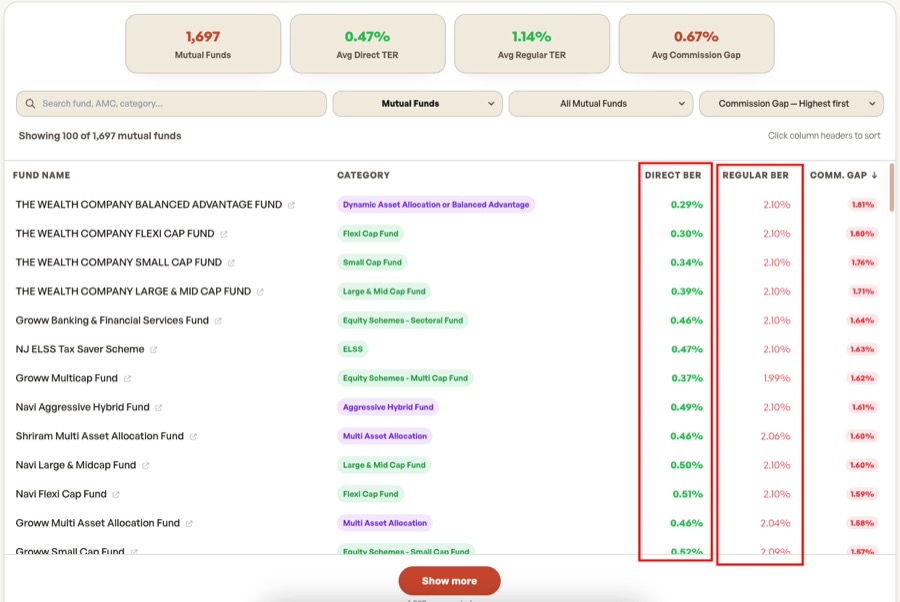Click the Aggressive Hybrid Fund tag
Viewport: 900px width, 602px height.
388,407
